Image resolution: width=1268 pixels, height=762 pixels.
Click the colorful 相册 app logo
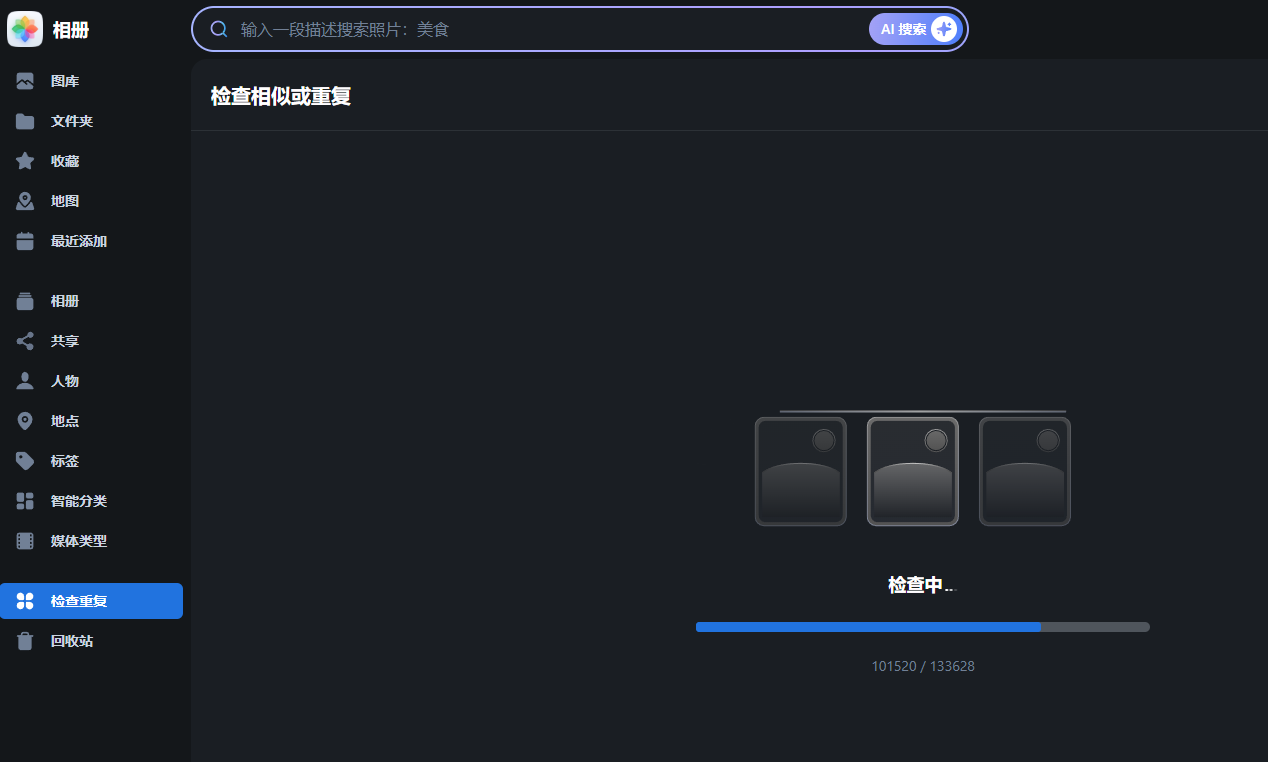tap(25, 29)
